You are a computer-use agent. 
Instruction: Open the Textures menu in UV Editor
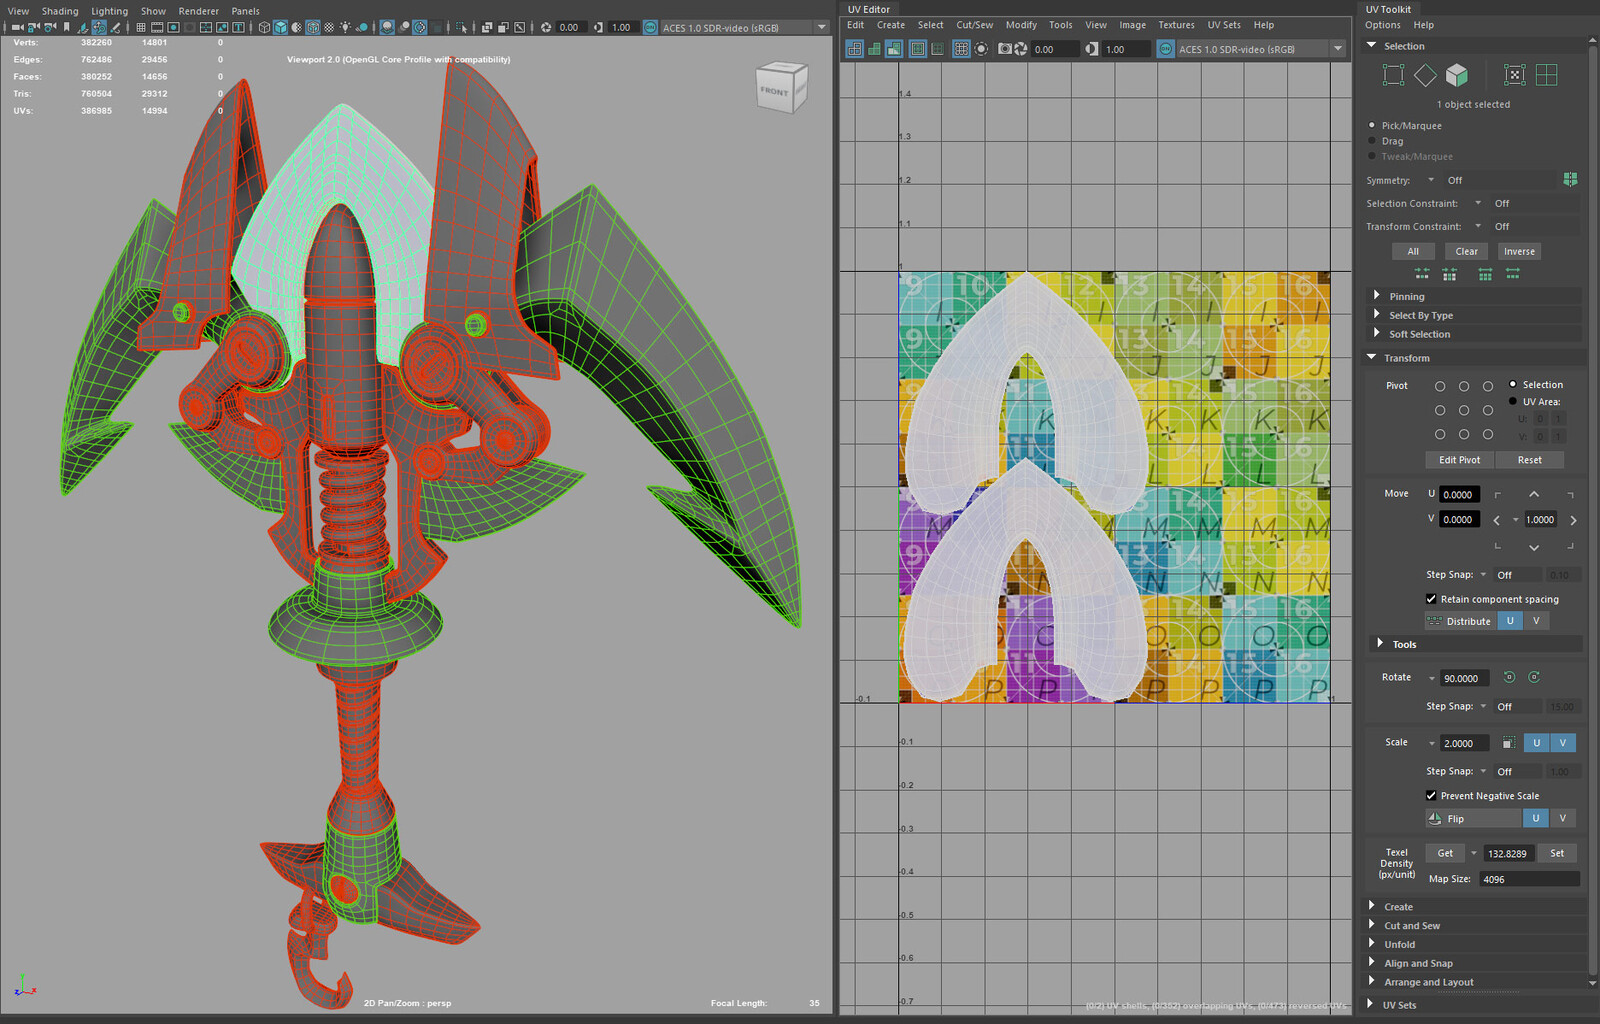point(1176,24)
